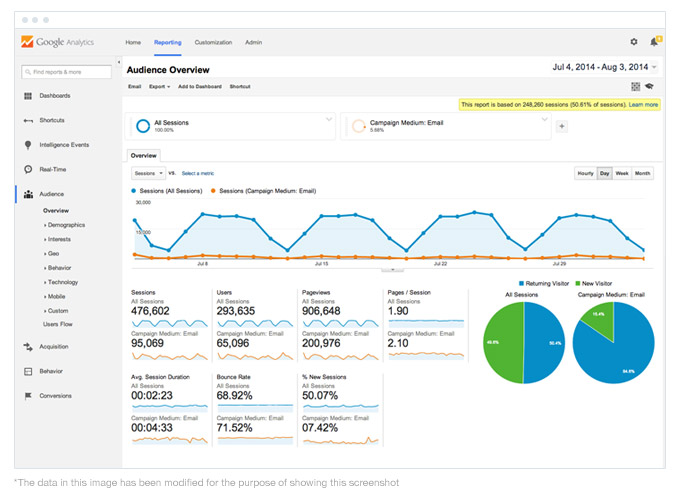The width and height of the screenshot is (679, 500).
Task: Open the Sessions metric dropdown
Action: [x=148, y=173]
